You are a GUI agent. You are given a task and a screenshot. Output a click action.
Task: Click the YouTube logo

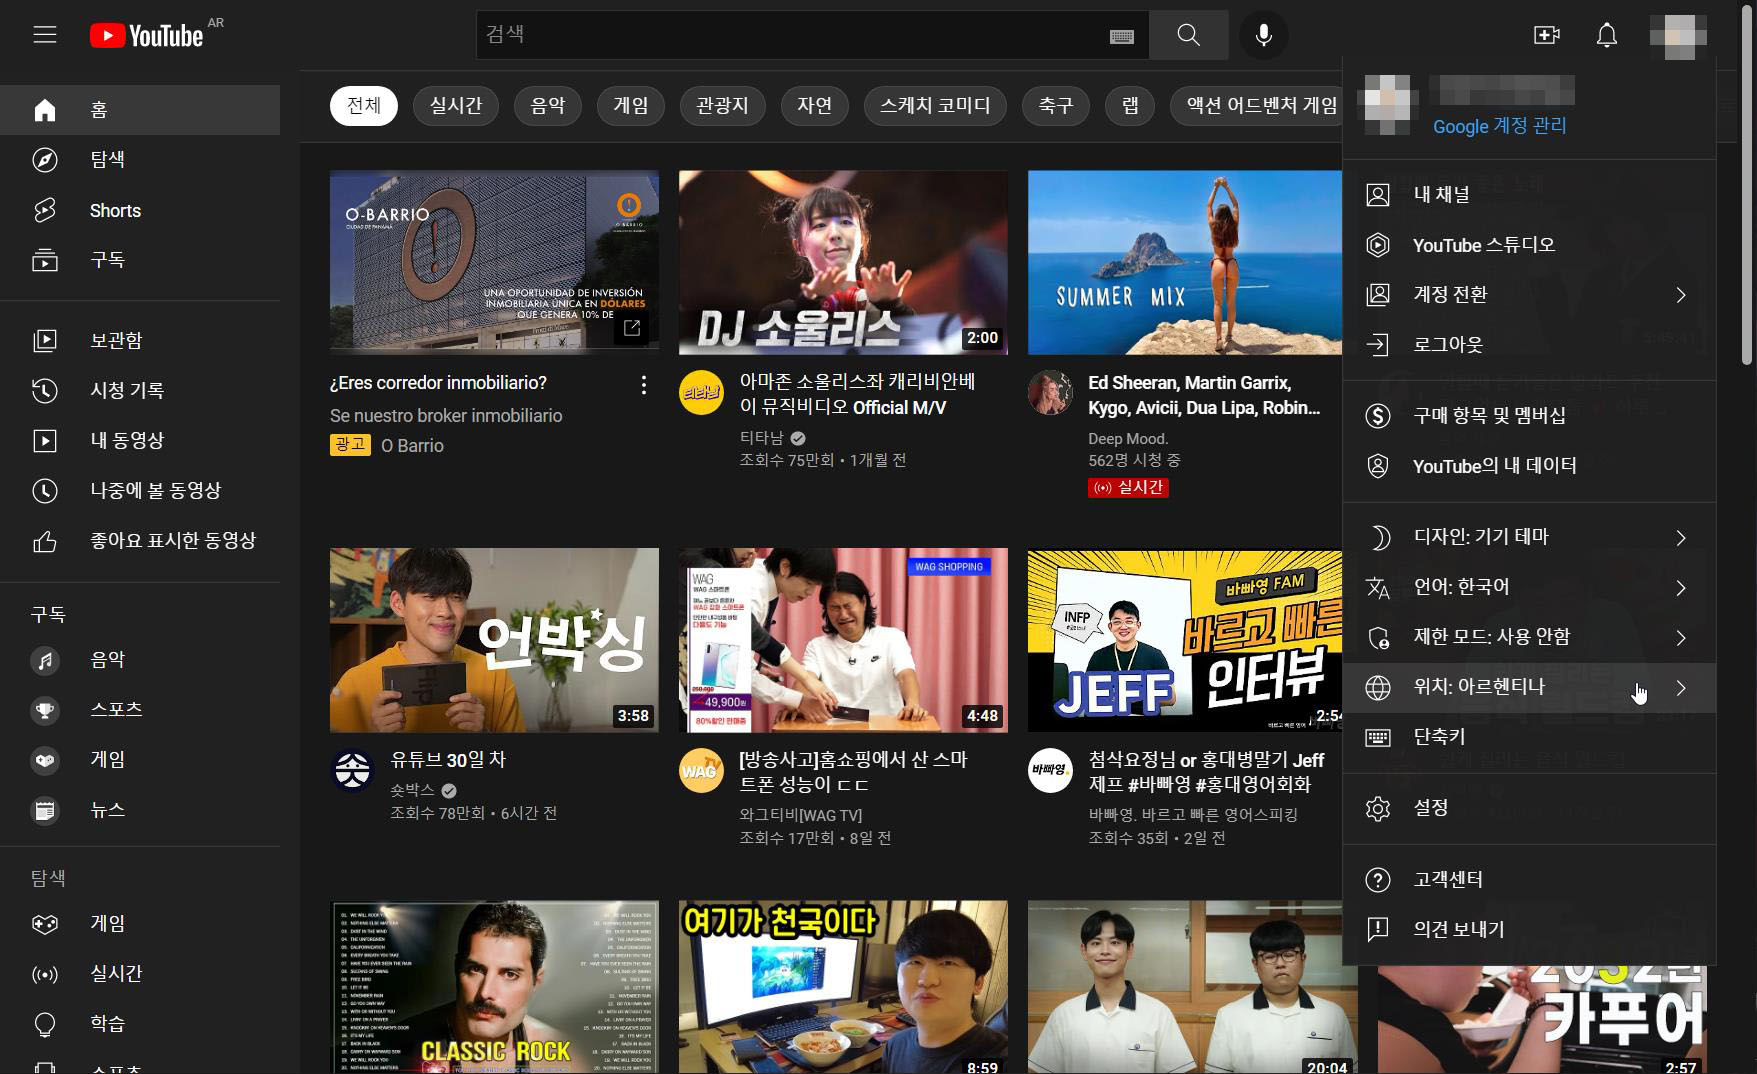pos(146,36)
